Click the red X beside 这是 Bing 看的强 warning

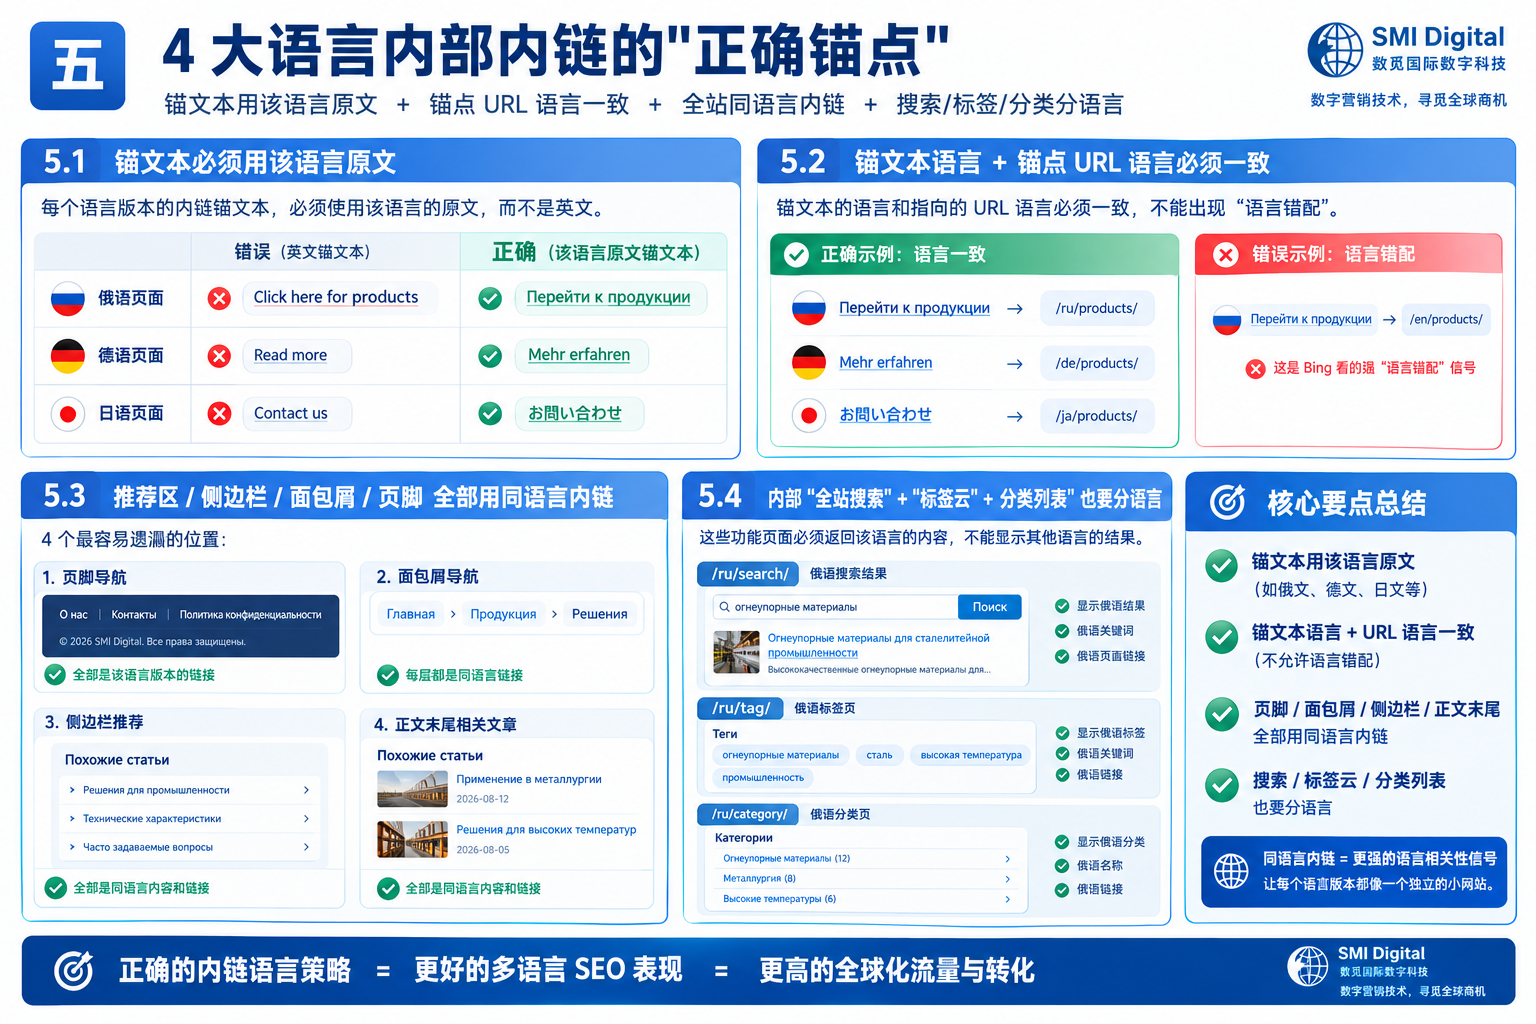1255,369
